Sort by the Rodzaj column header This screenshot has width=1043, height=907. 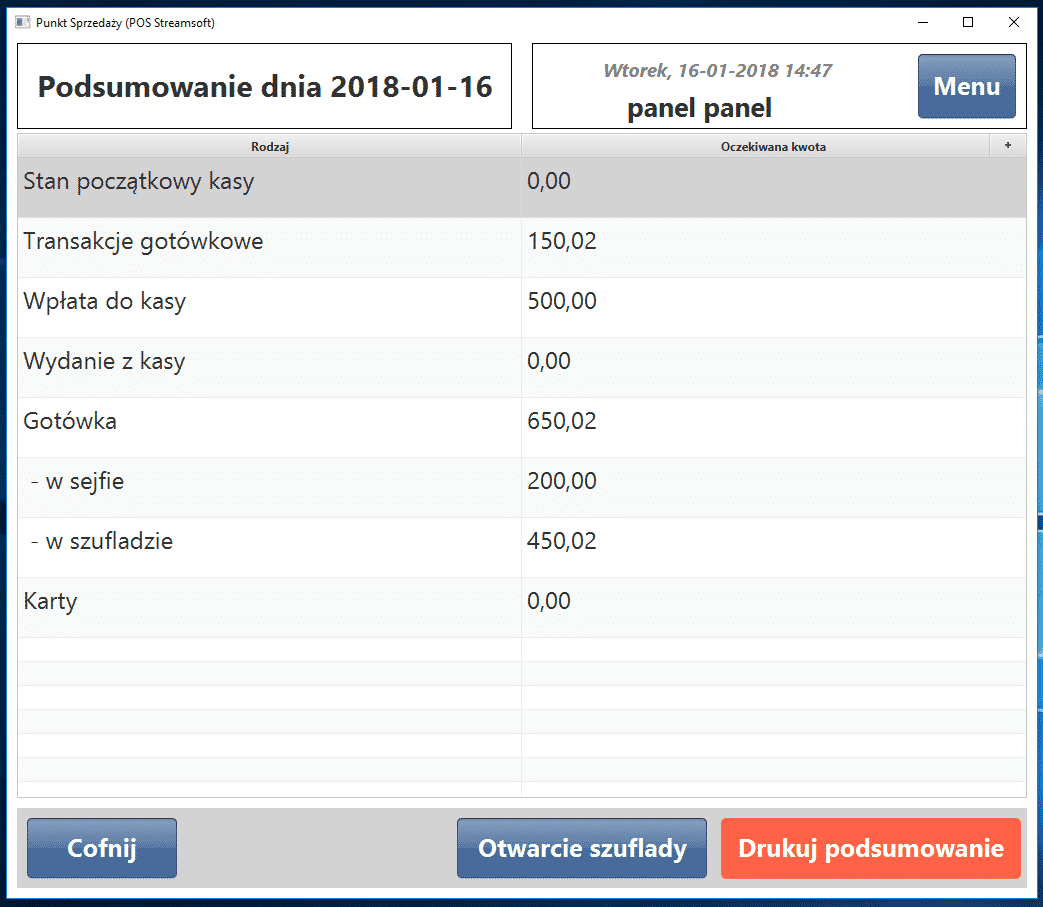click(270, 145)
